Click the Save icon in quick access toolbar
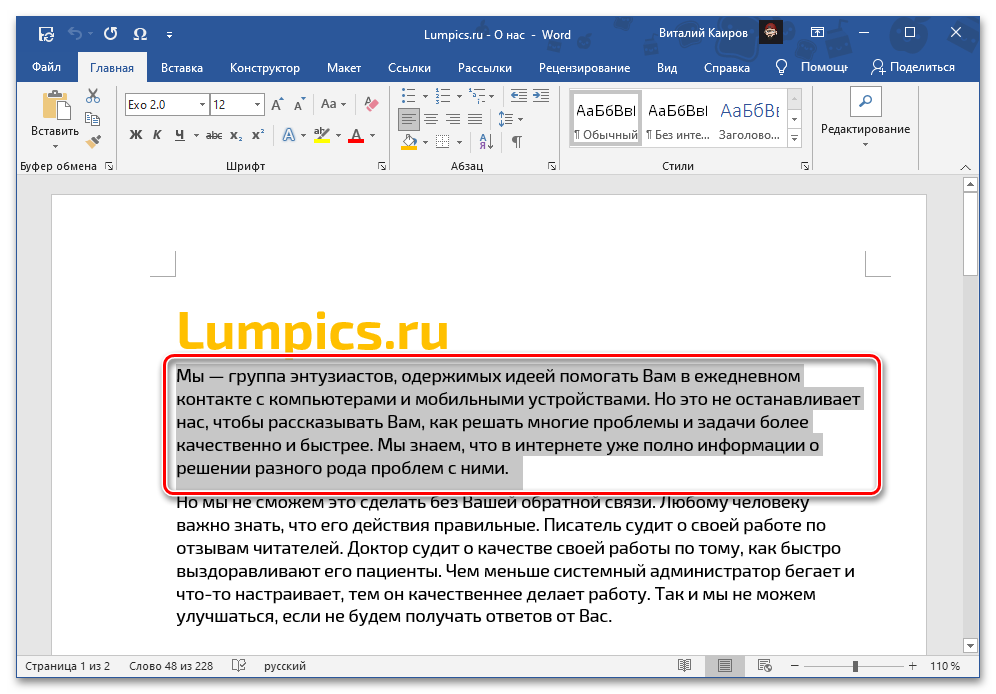The image size is (996, 694). coord(46,34)
